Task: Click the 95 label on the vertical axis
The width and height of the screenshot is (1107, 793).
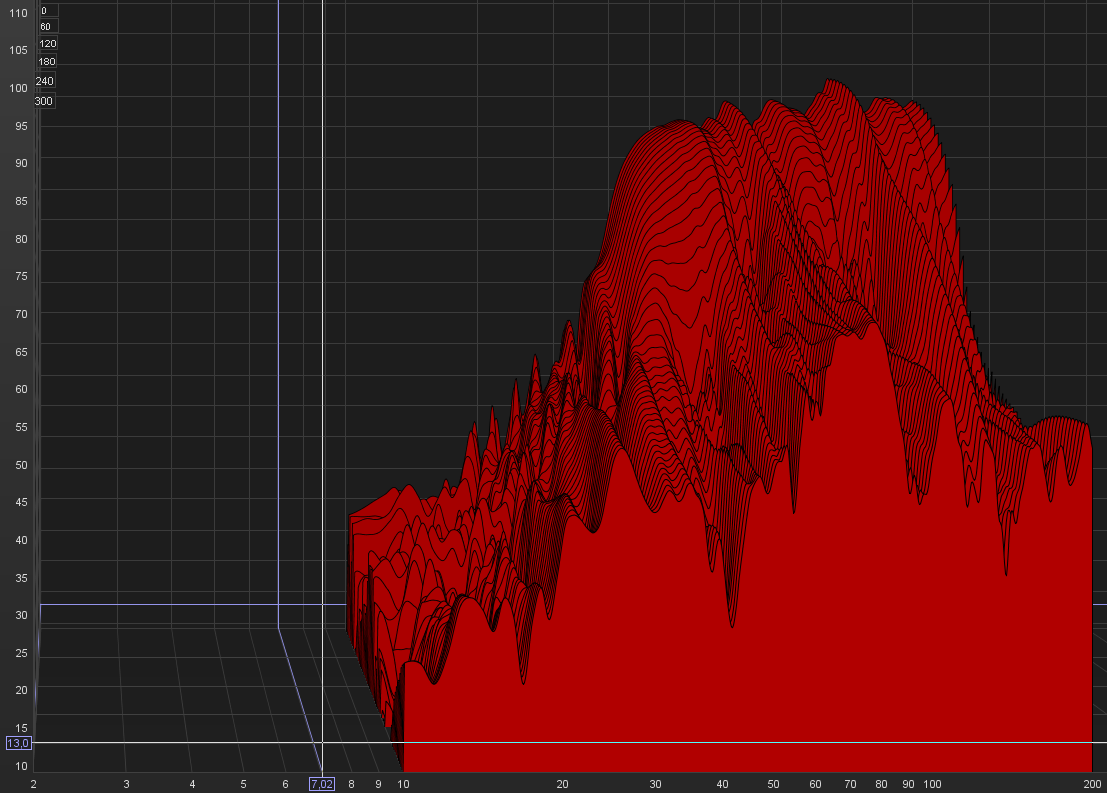Action: (x=21, y=126)
